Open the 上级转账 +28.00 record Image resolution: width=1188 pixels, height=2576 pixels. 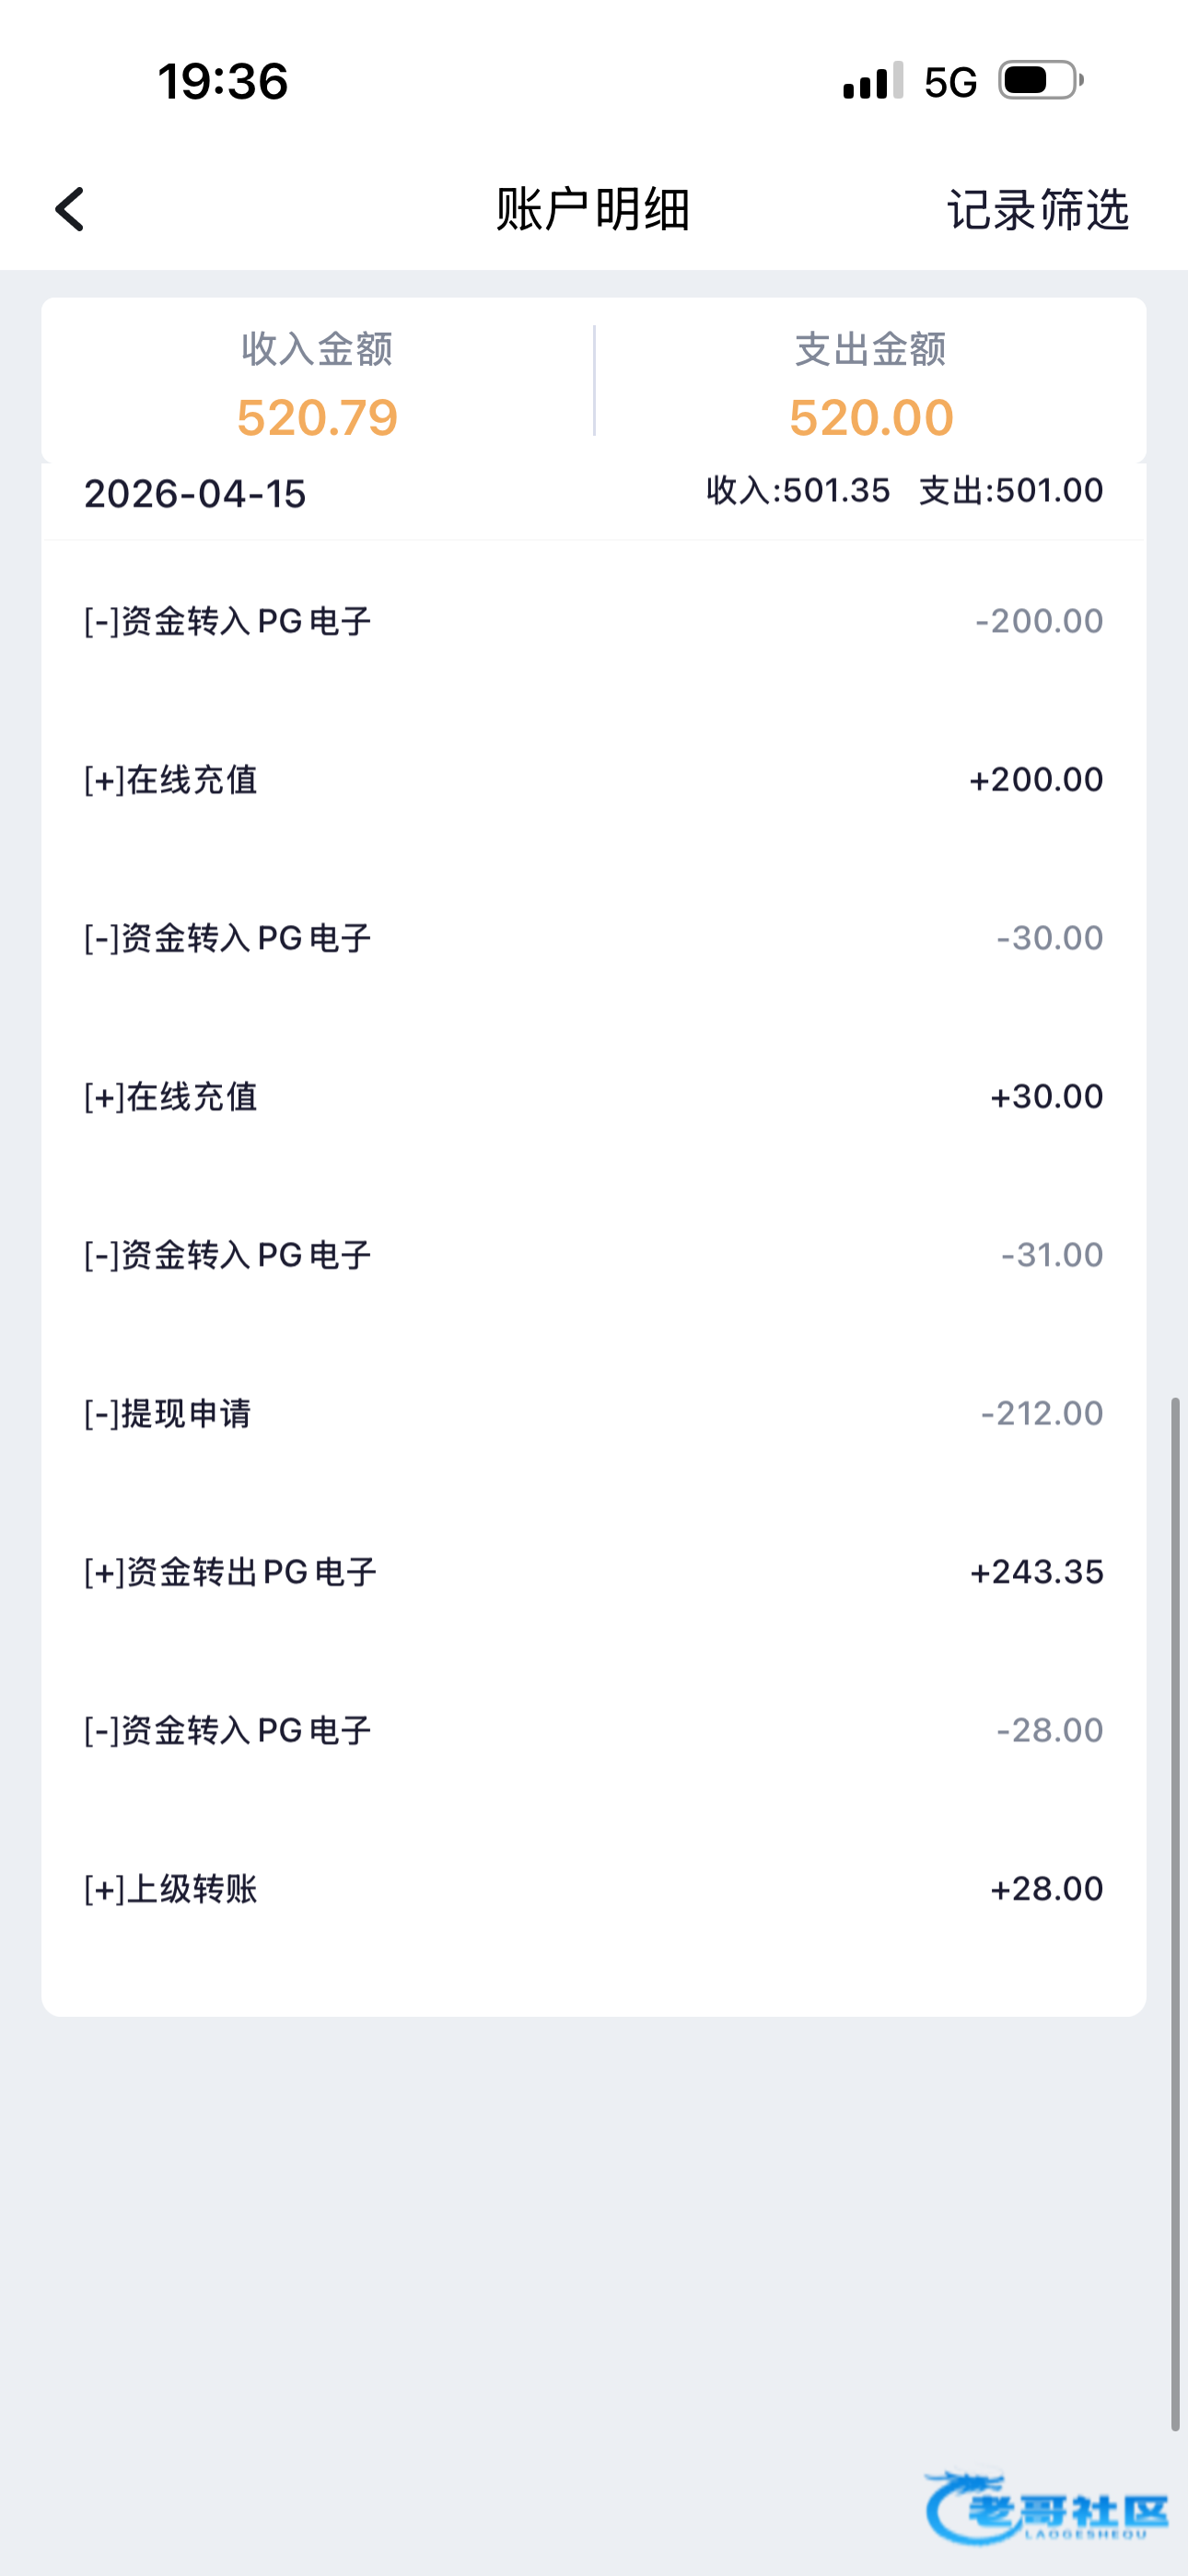tap(594, 1889)
